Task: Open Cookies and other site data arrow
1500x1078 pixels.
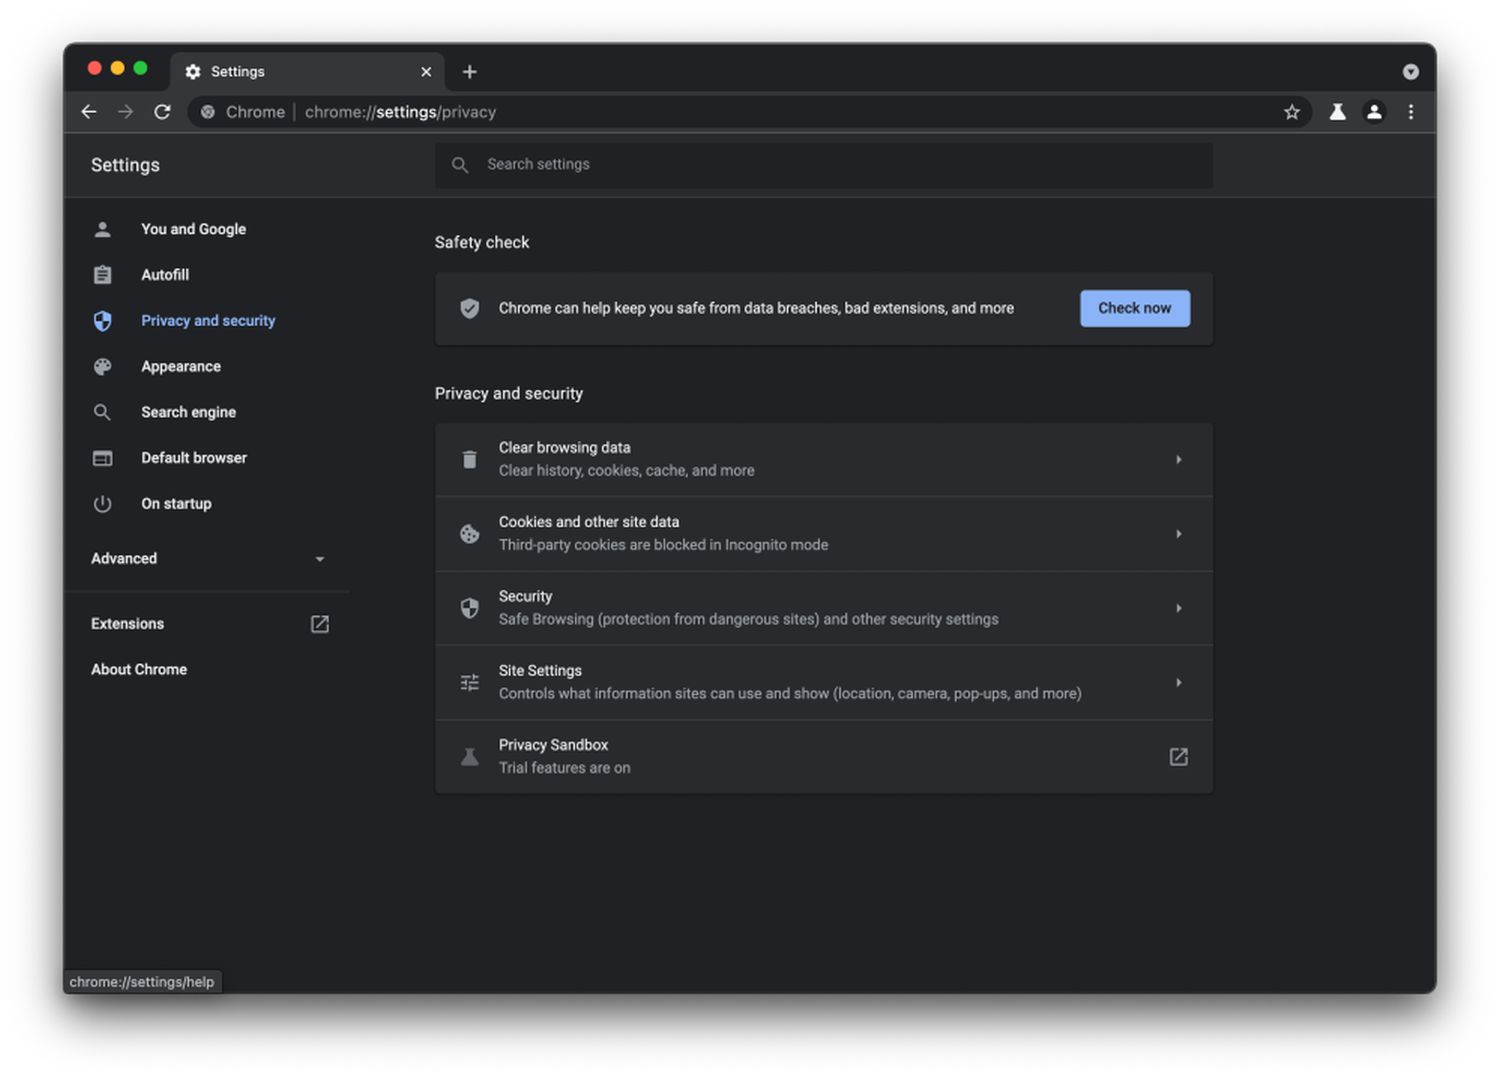Action: click(x=1178, y=534)
